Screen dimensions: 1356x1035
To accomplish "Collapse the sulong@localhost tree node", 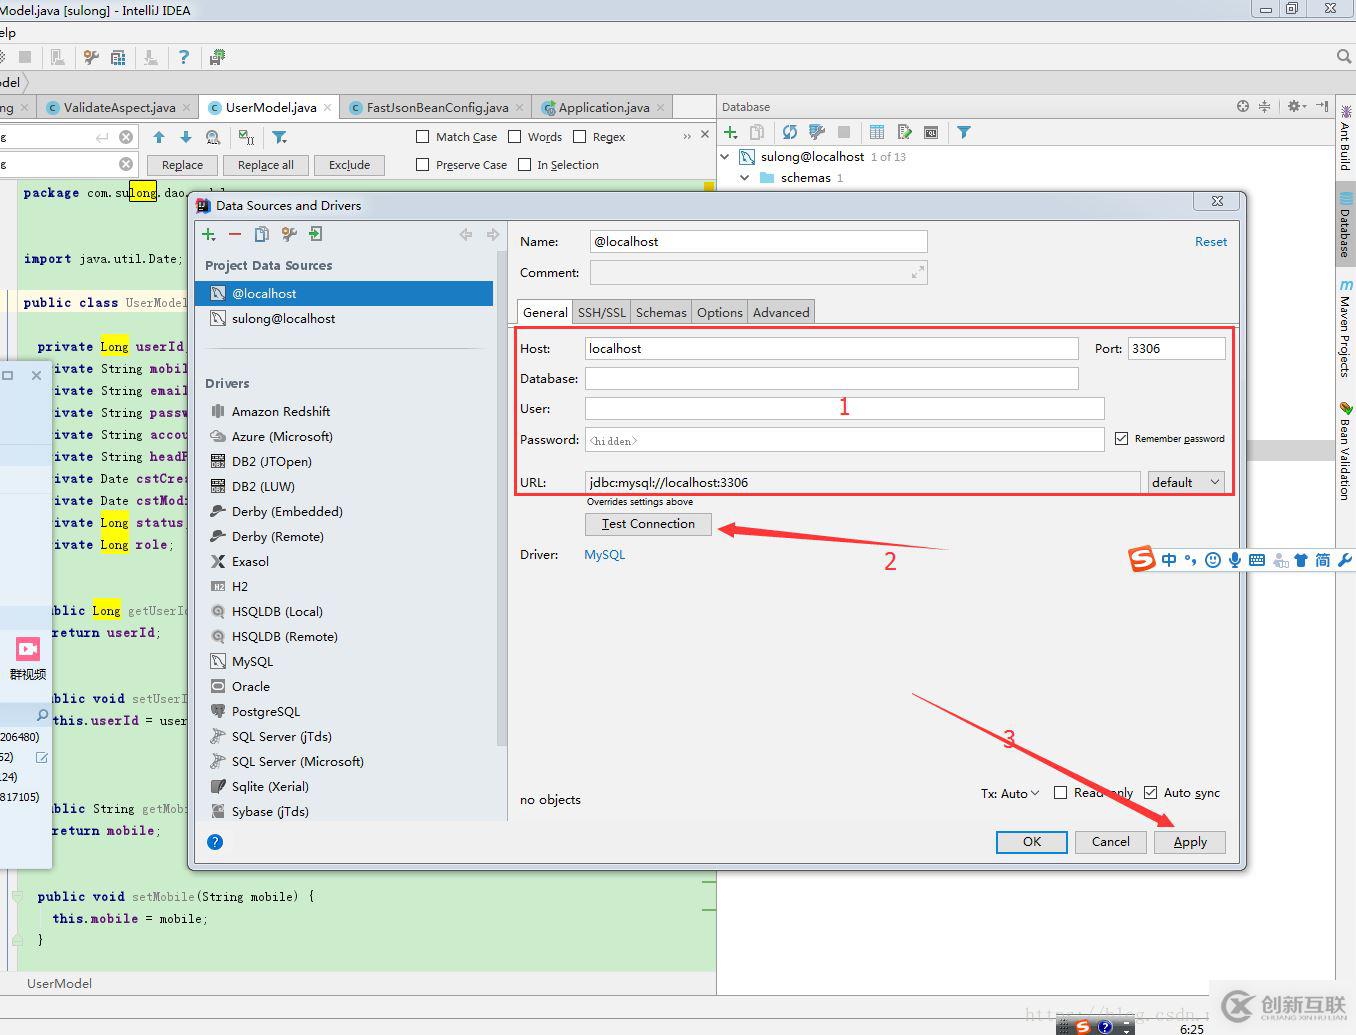I will (x=726, y=157).
